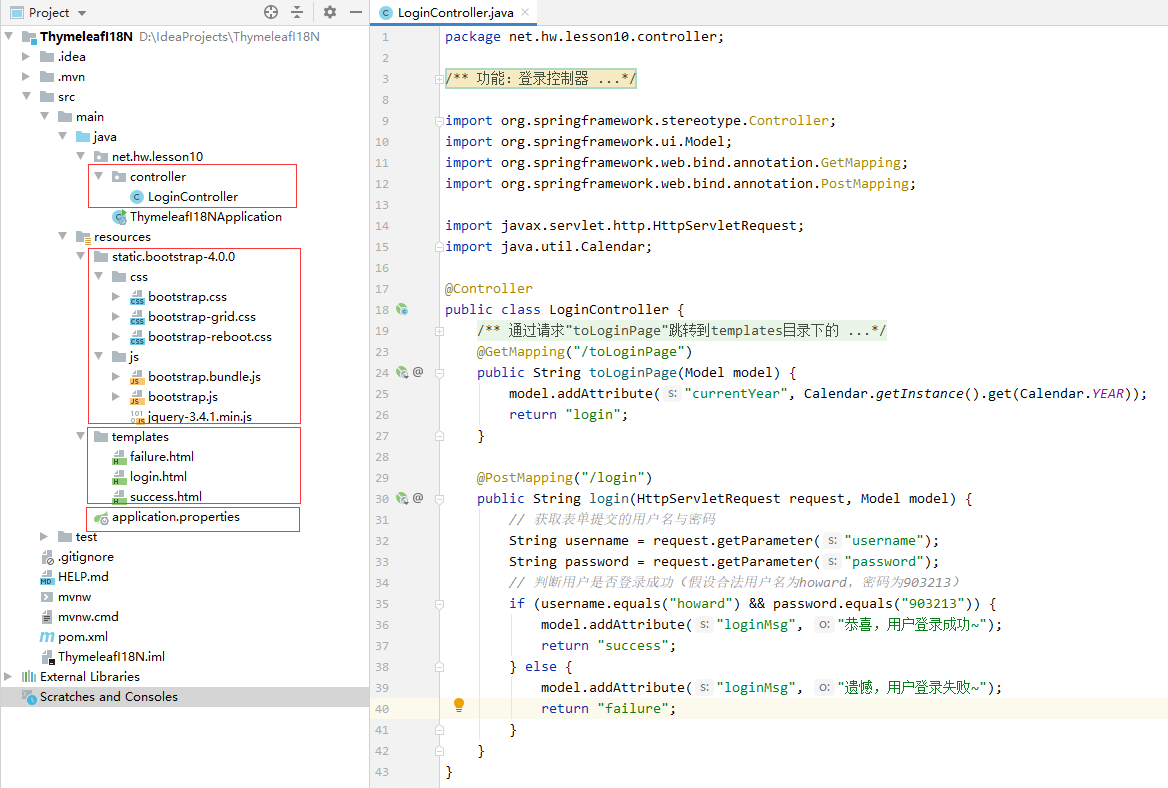This screenshot has height=788, width=1168.
Task: Click pom.xml Maven icon
Action: [x=47, y=637]
